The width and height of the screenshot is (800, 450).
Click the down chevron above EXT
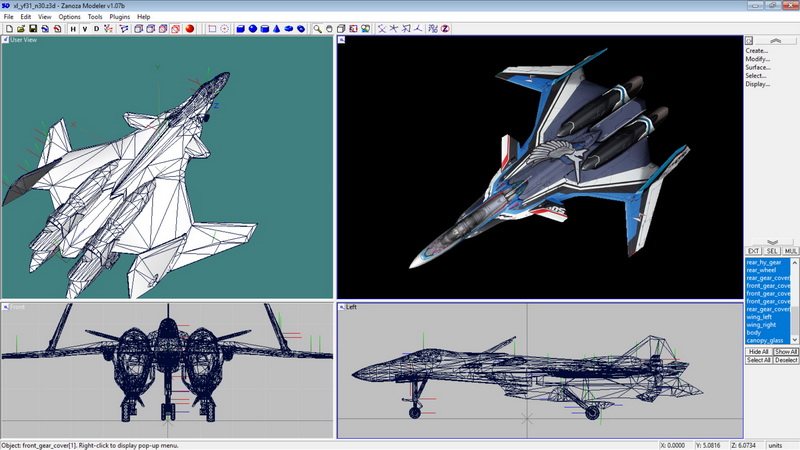(x=772, y=242)
